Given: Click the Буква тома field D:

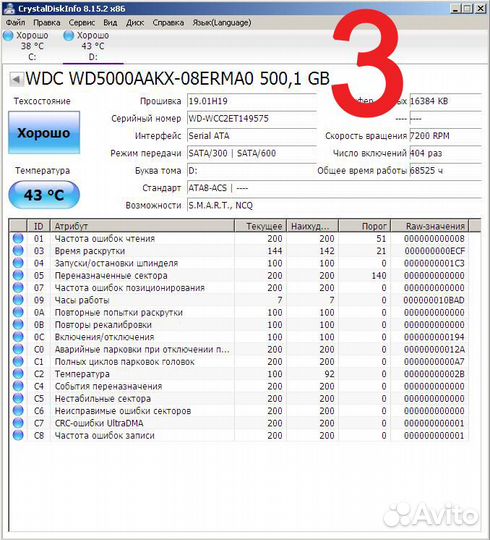Looking at the screenshot, I should tap(252, 171).
